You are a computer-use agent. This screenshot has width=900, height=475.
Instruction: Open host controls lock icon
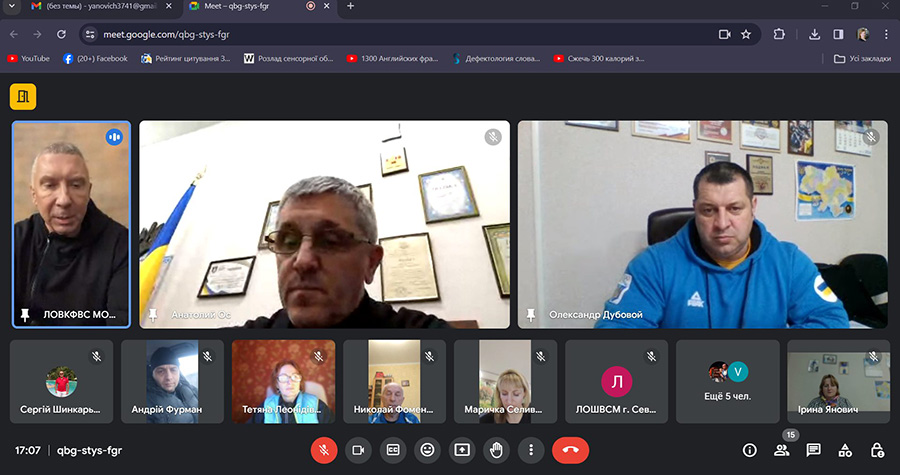[x=876, y=450]
